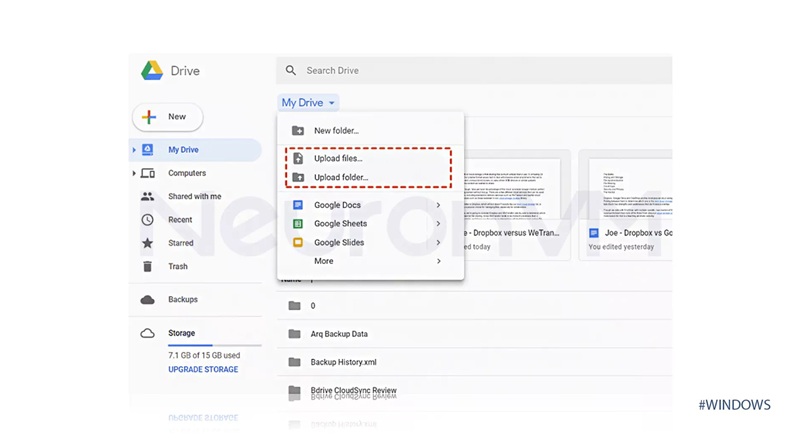Image resolution: width=800 pixels, height=445 pixels.
Task: Select Google Docs menu entry
Action: [x=370, y=205]
